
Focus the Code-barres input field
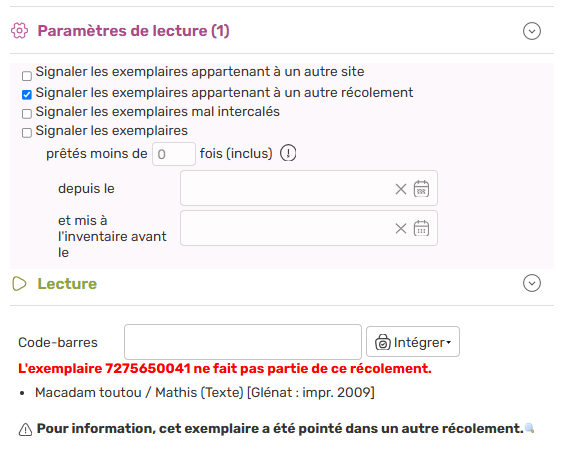tap(243, 342)
